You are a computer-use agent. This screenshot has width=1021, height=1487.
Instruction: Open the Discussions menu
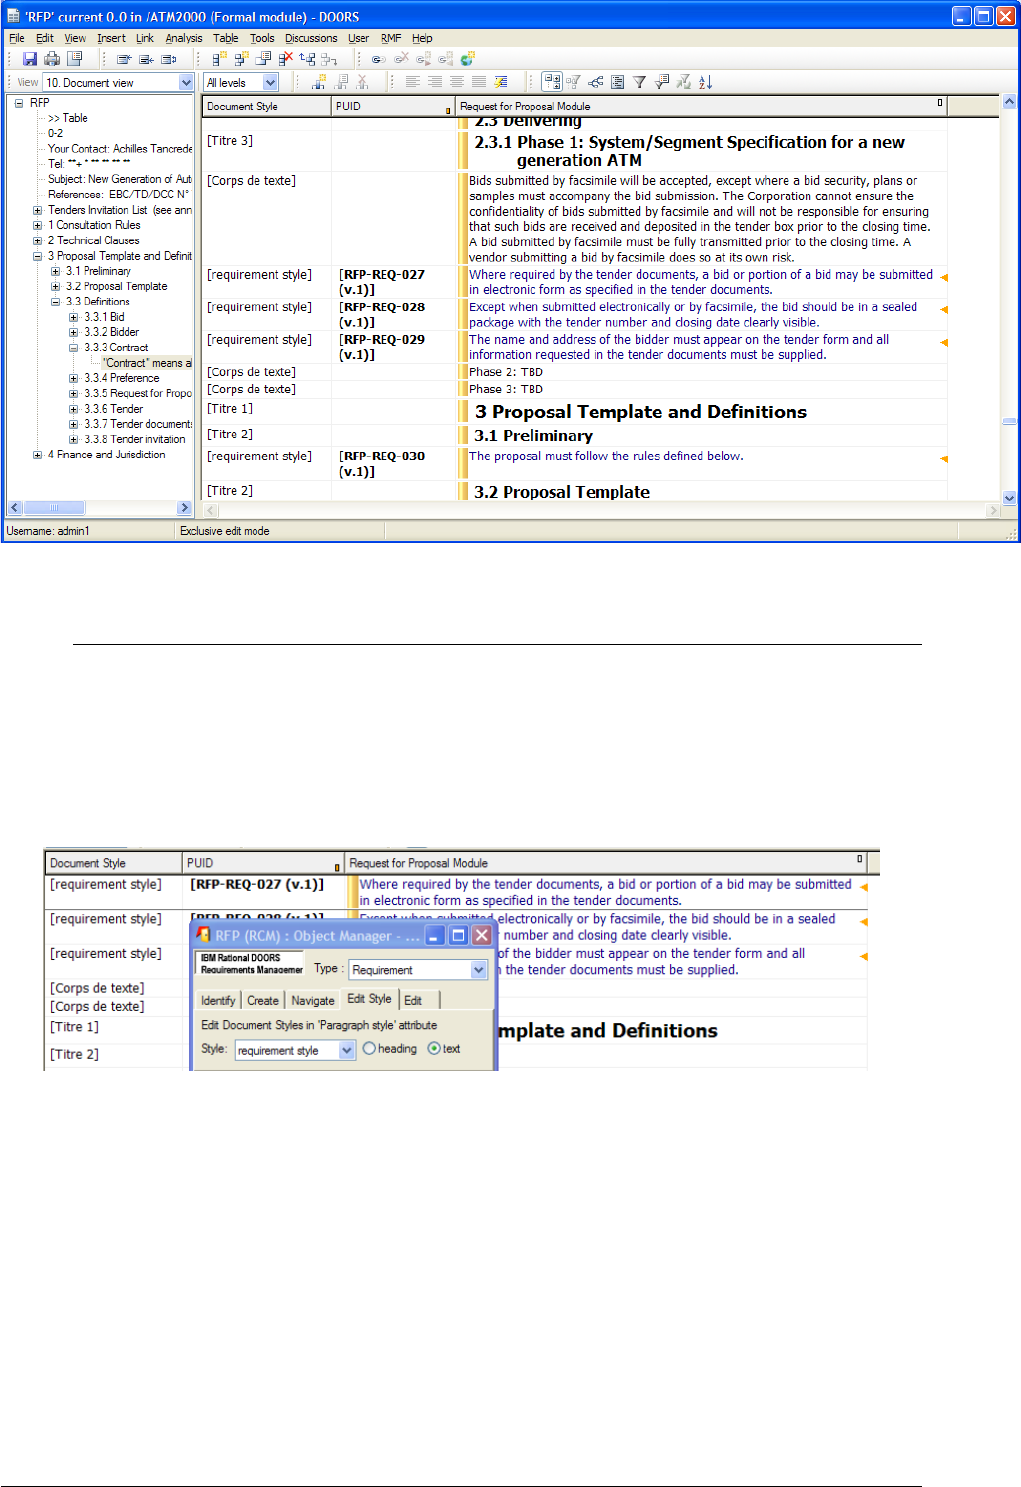coord(311,38)
